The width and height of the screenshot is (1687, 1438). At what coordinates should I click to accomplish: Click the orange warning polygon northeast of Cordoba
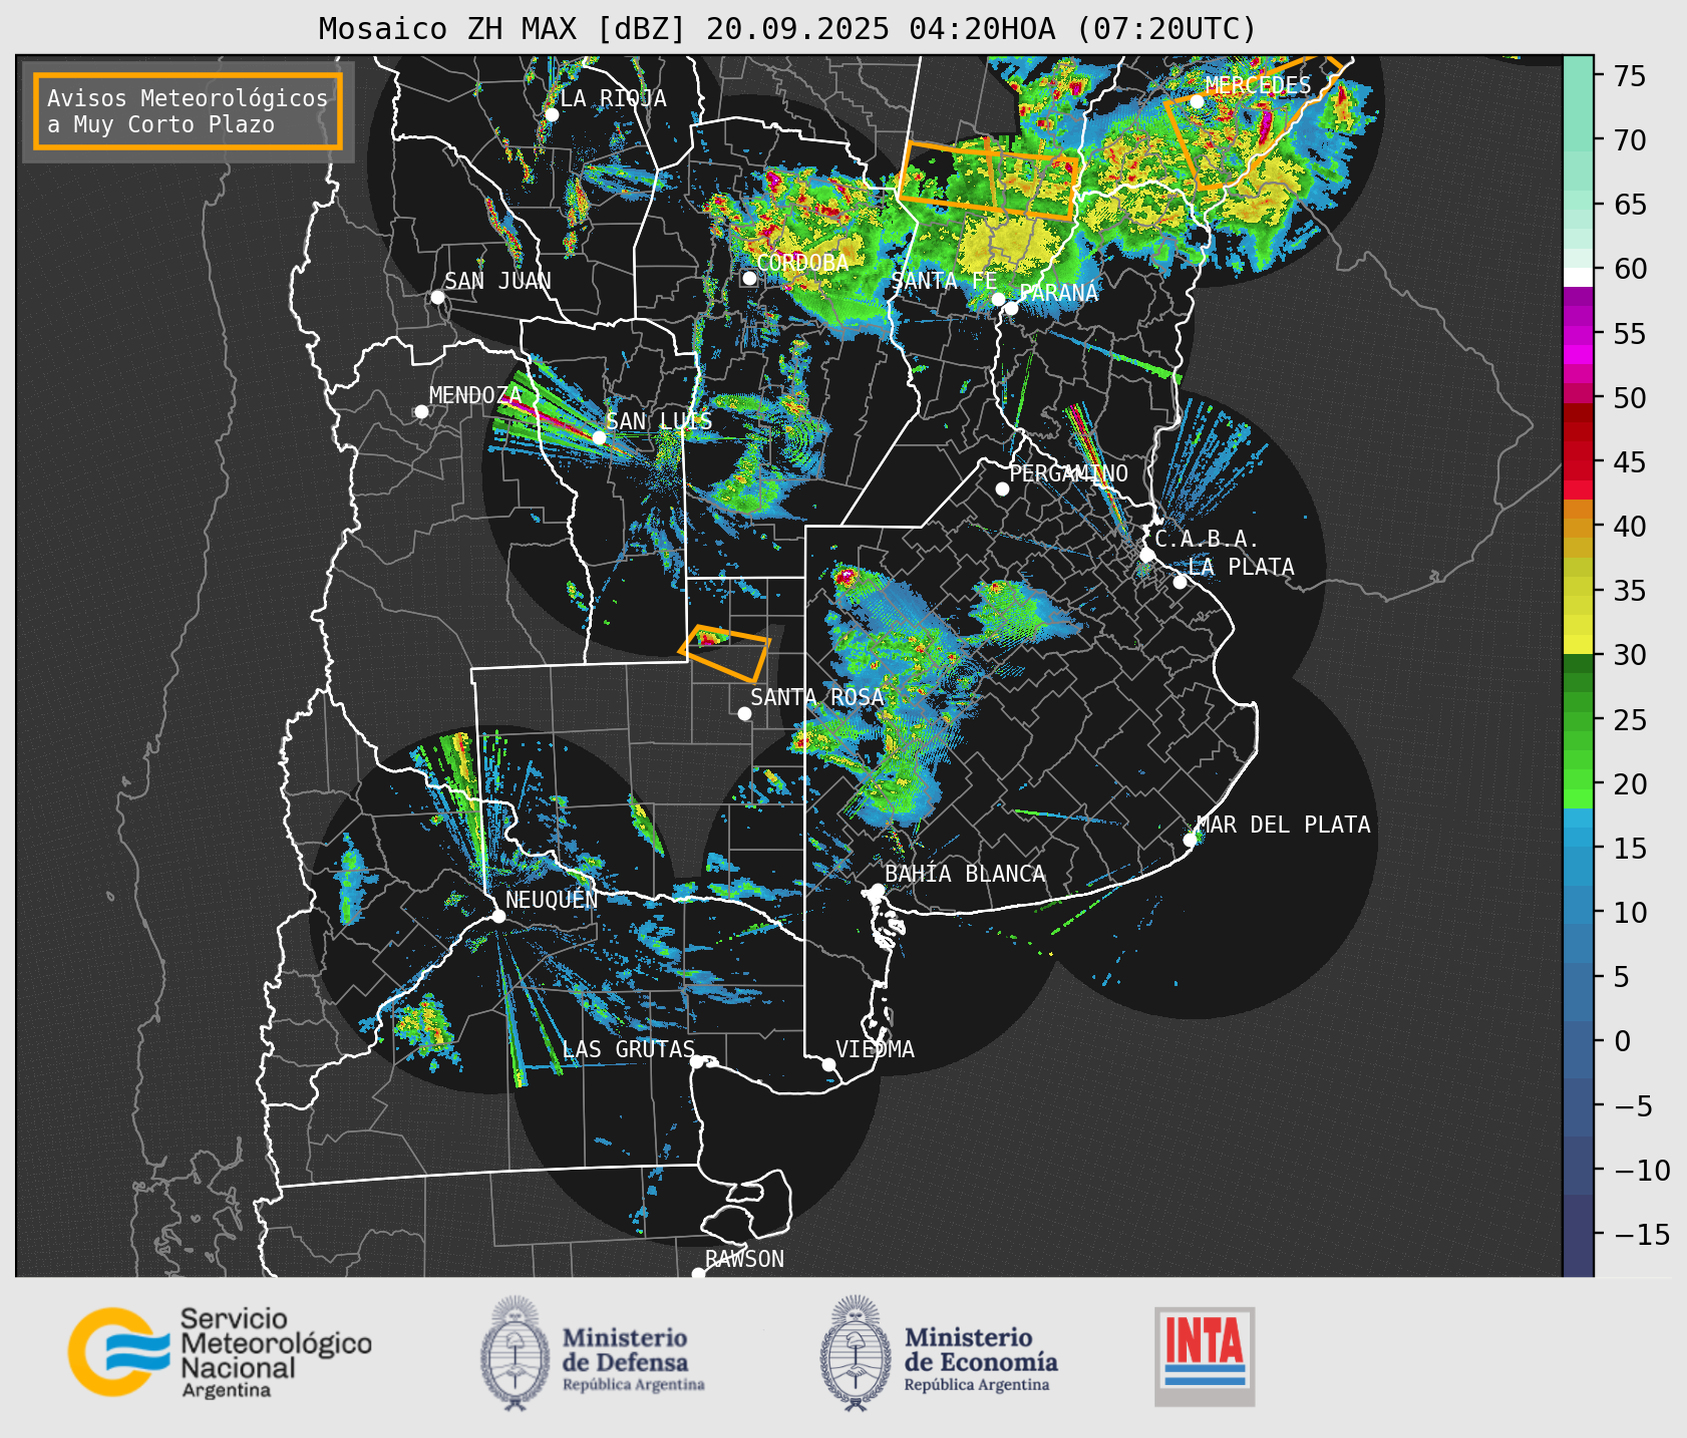tap(990, 179)
